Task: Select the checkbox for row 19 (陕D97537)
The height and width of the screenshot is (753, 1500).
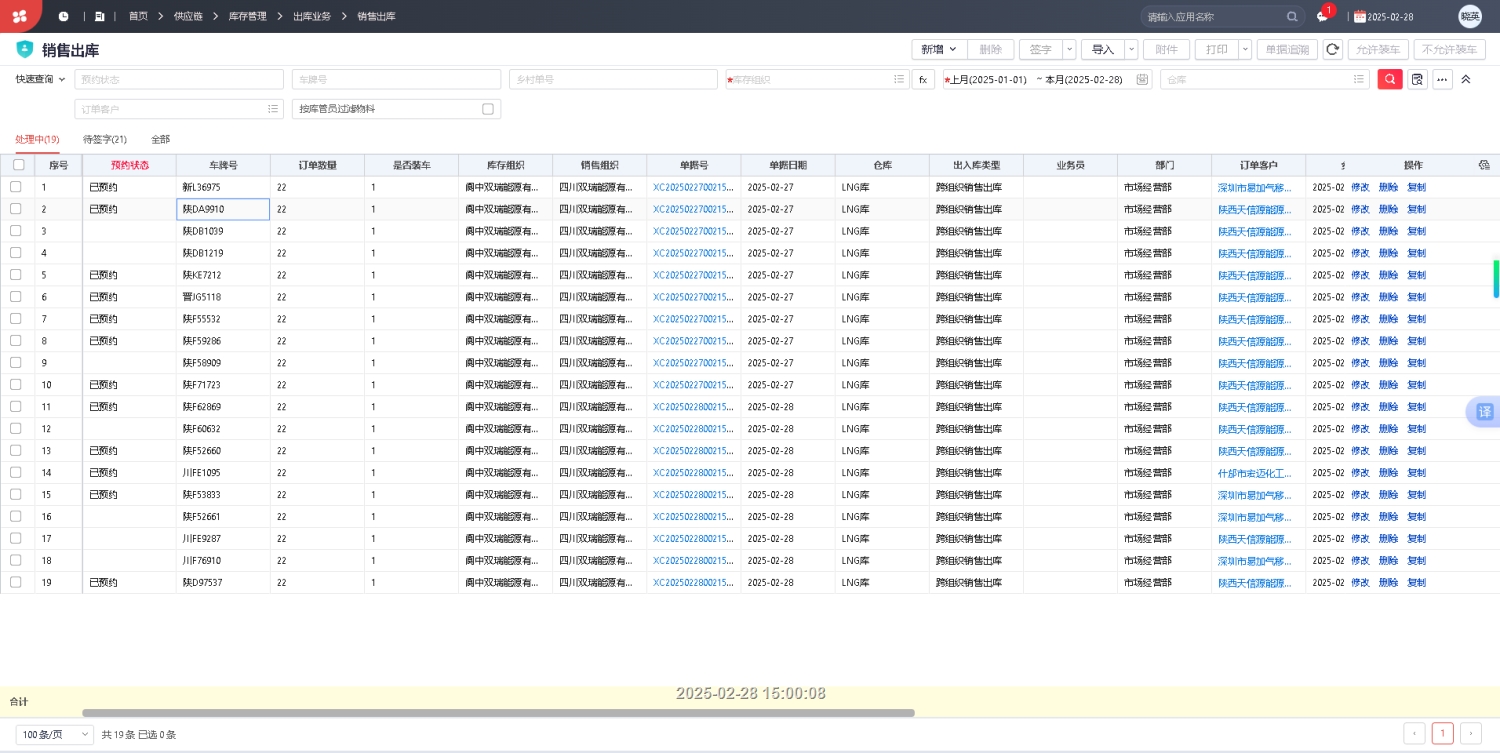Action: click(x=15, y=582)
